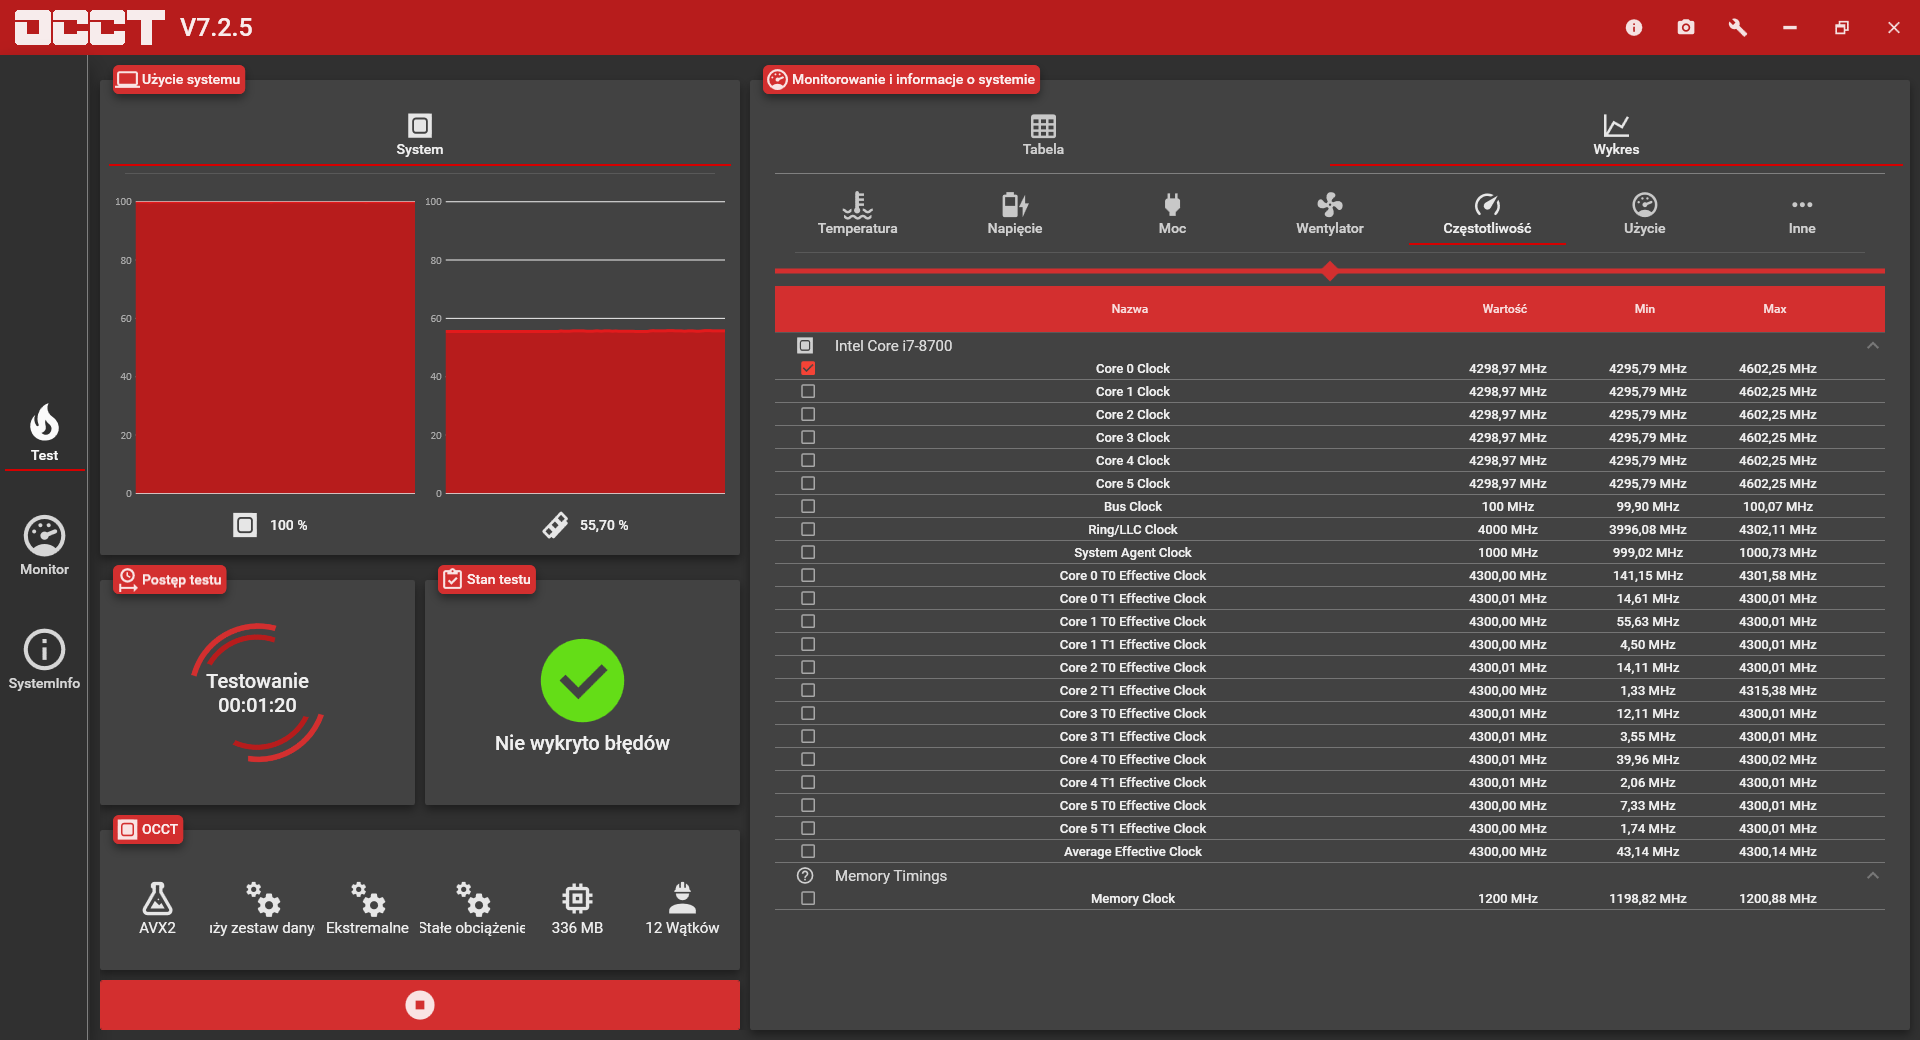Click the Testowanie progress timer
The width and height of the screenshot is (1920, 1040).
[257, 693]
